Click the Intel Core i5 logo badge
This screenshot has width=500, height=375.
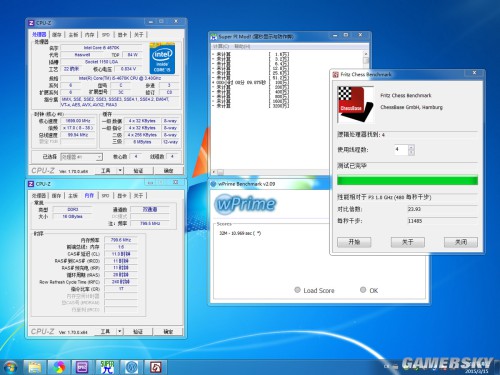pyautogui.click(x=162, y=58)
